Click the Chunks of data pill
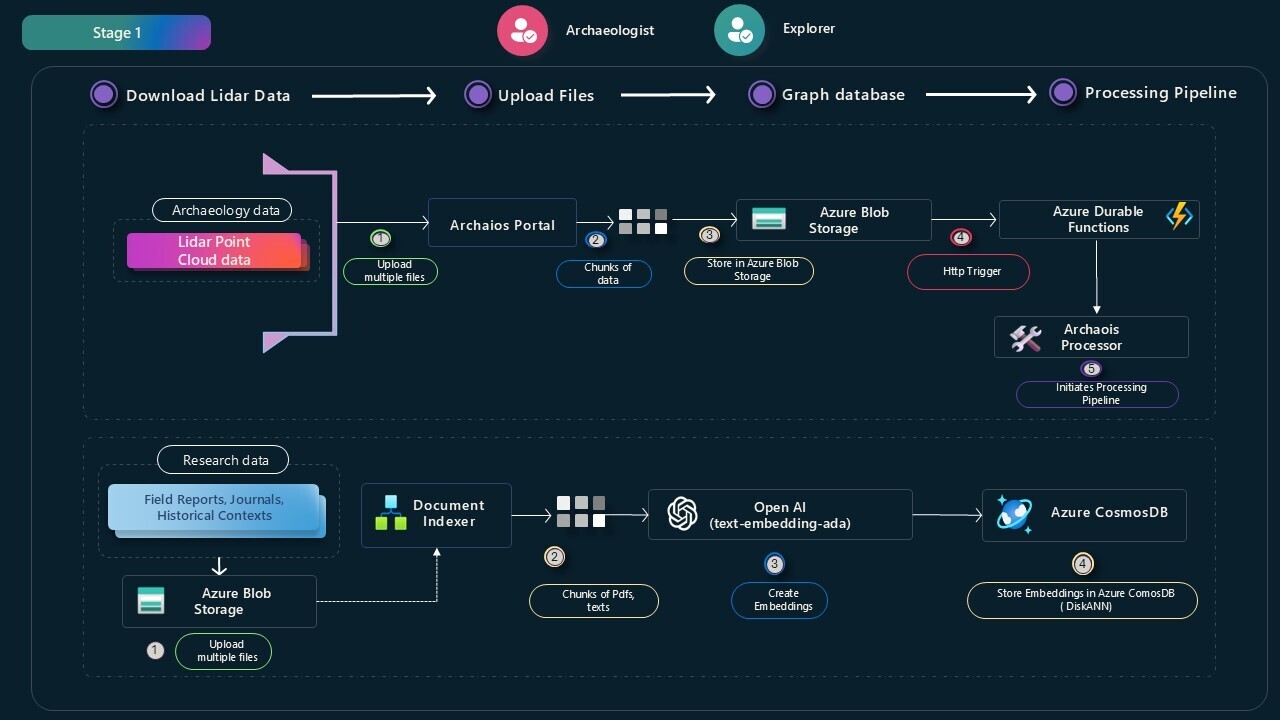 click(x=604, y=274)
